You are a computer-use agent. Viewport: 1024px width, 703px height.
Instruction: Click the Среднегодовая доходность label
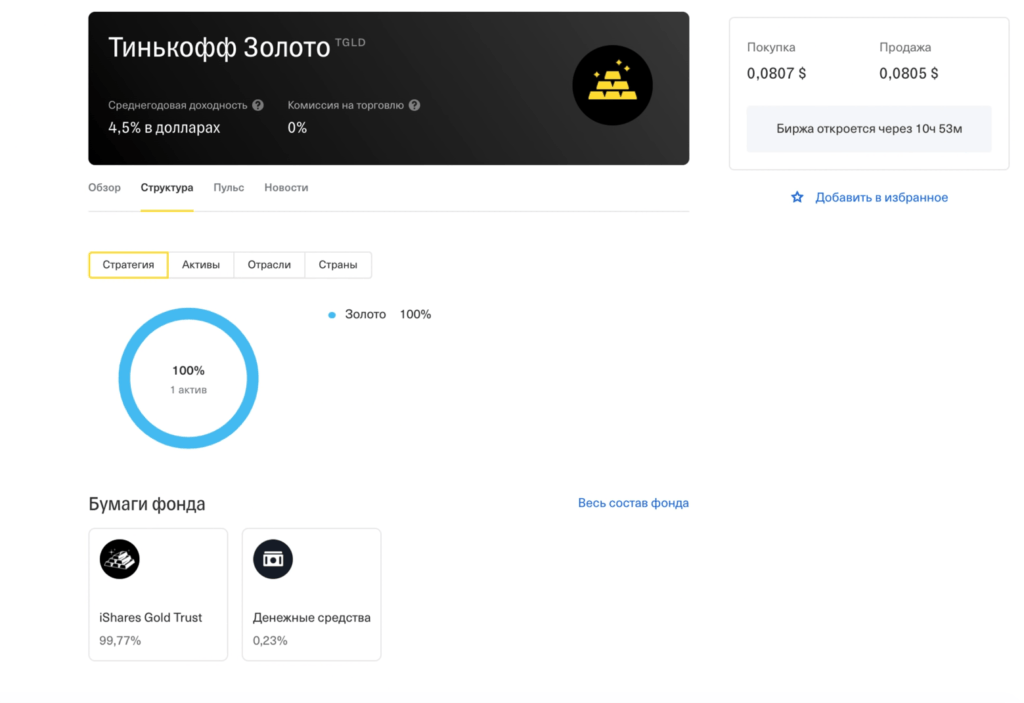178,105
